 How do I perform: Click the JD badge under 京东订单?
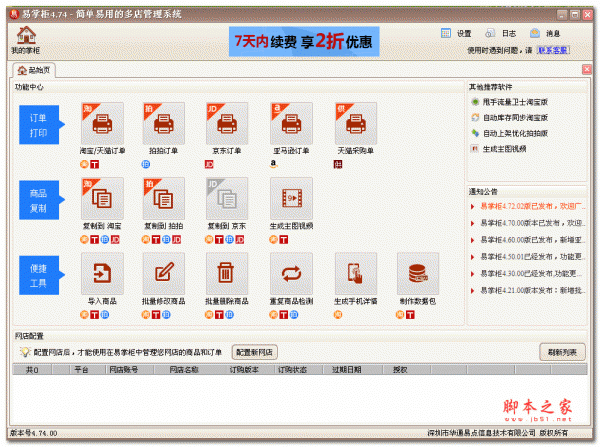[x=209, y=165]
